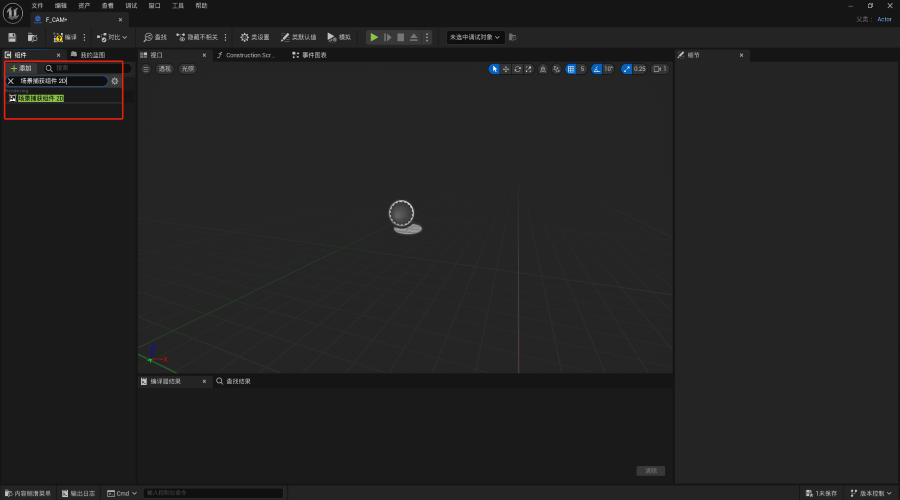Browse to asset in content browser icon

[x=33, y=37]
